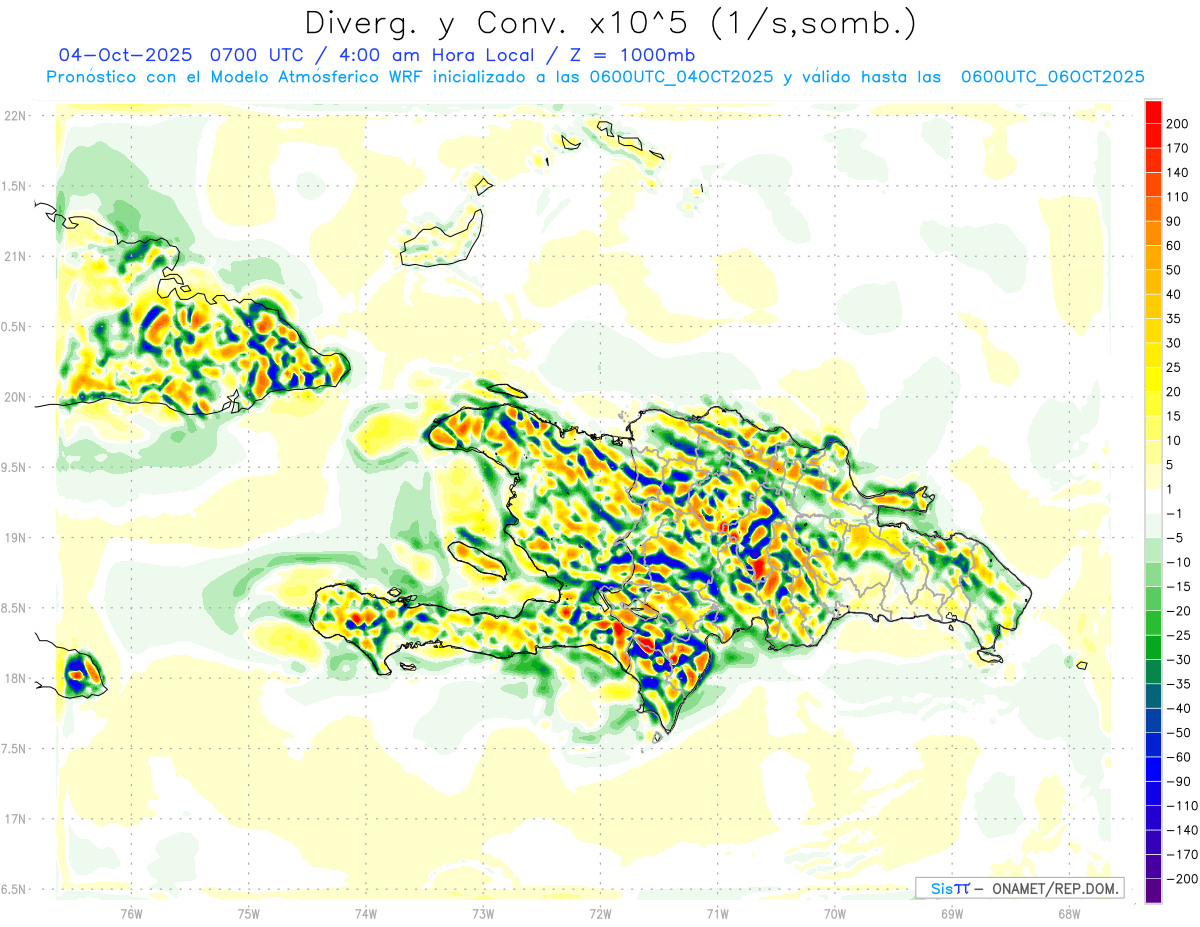1200x927 pixels.
Task: Click the '68W' longitude label
Action: coord(1068,912)
